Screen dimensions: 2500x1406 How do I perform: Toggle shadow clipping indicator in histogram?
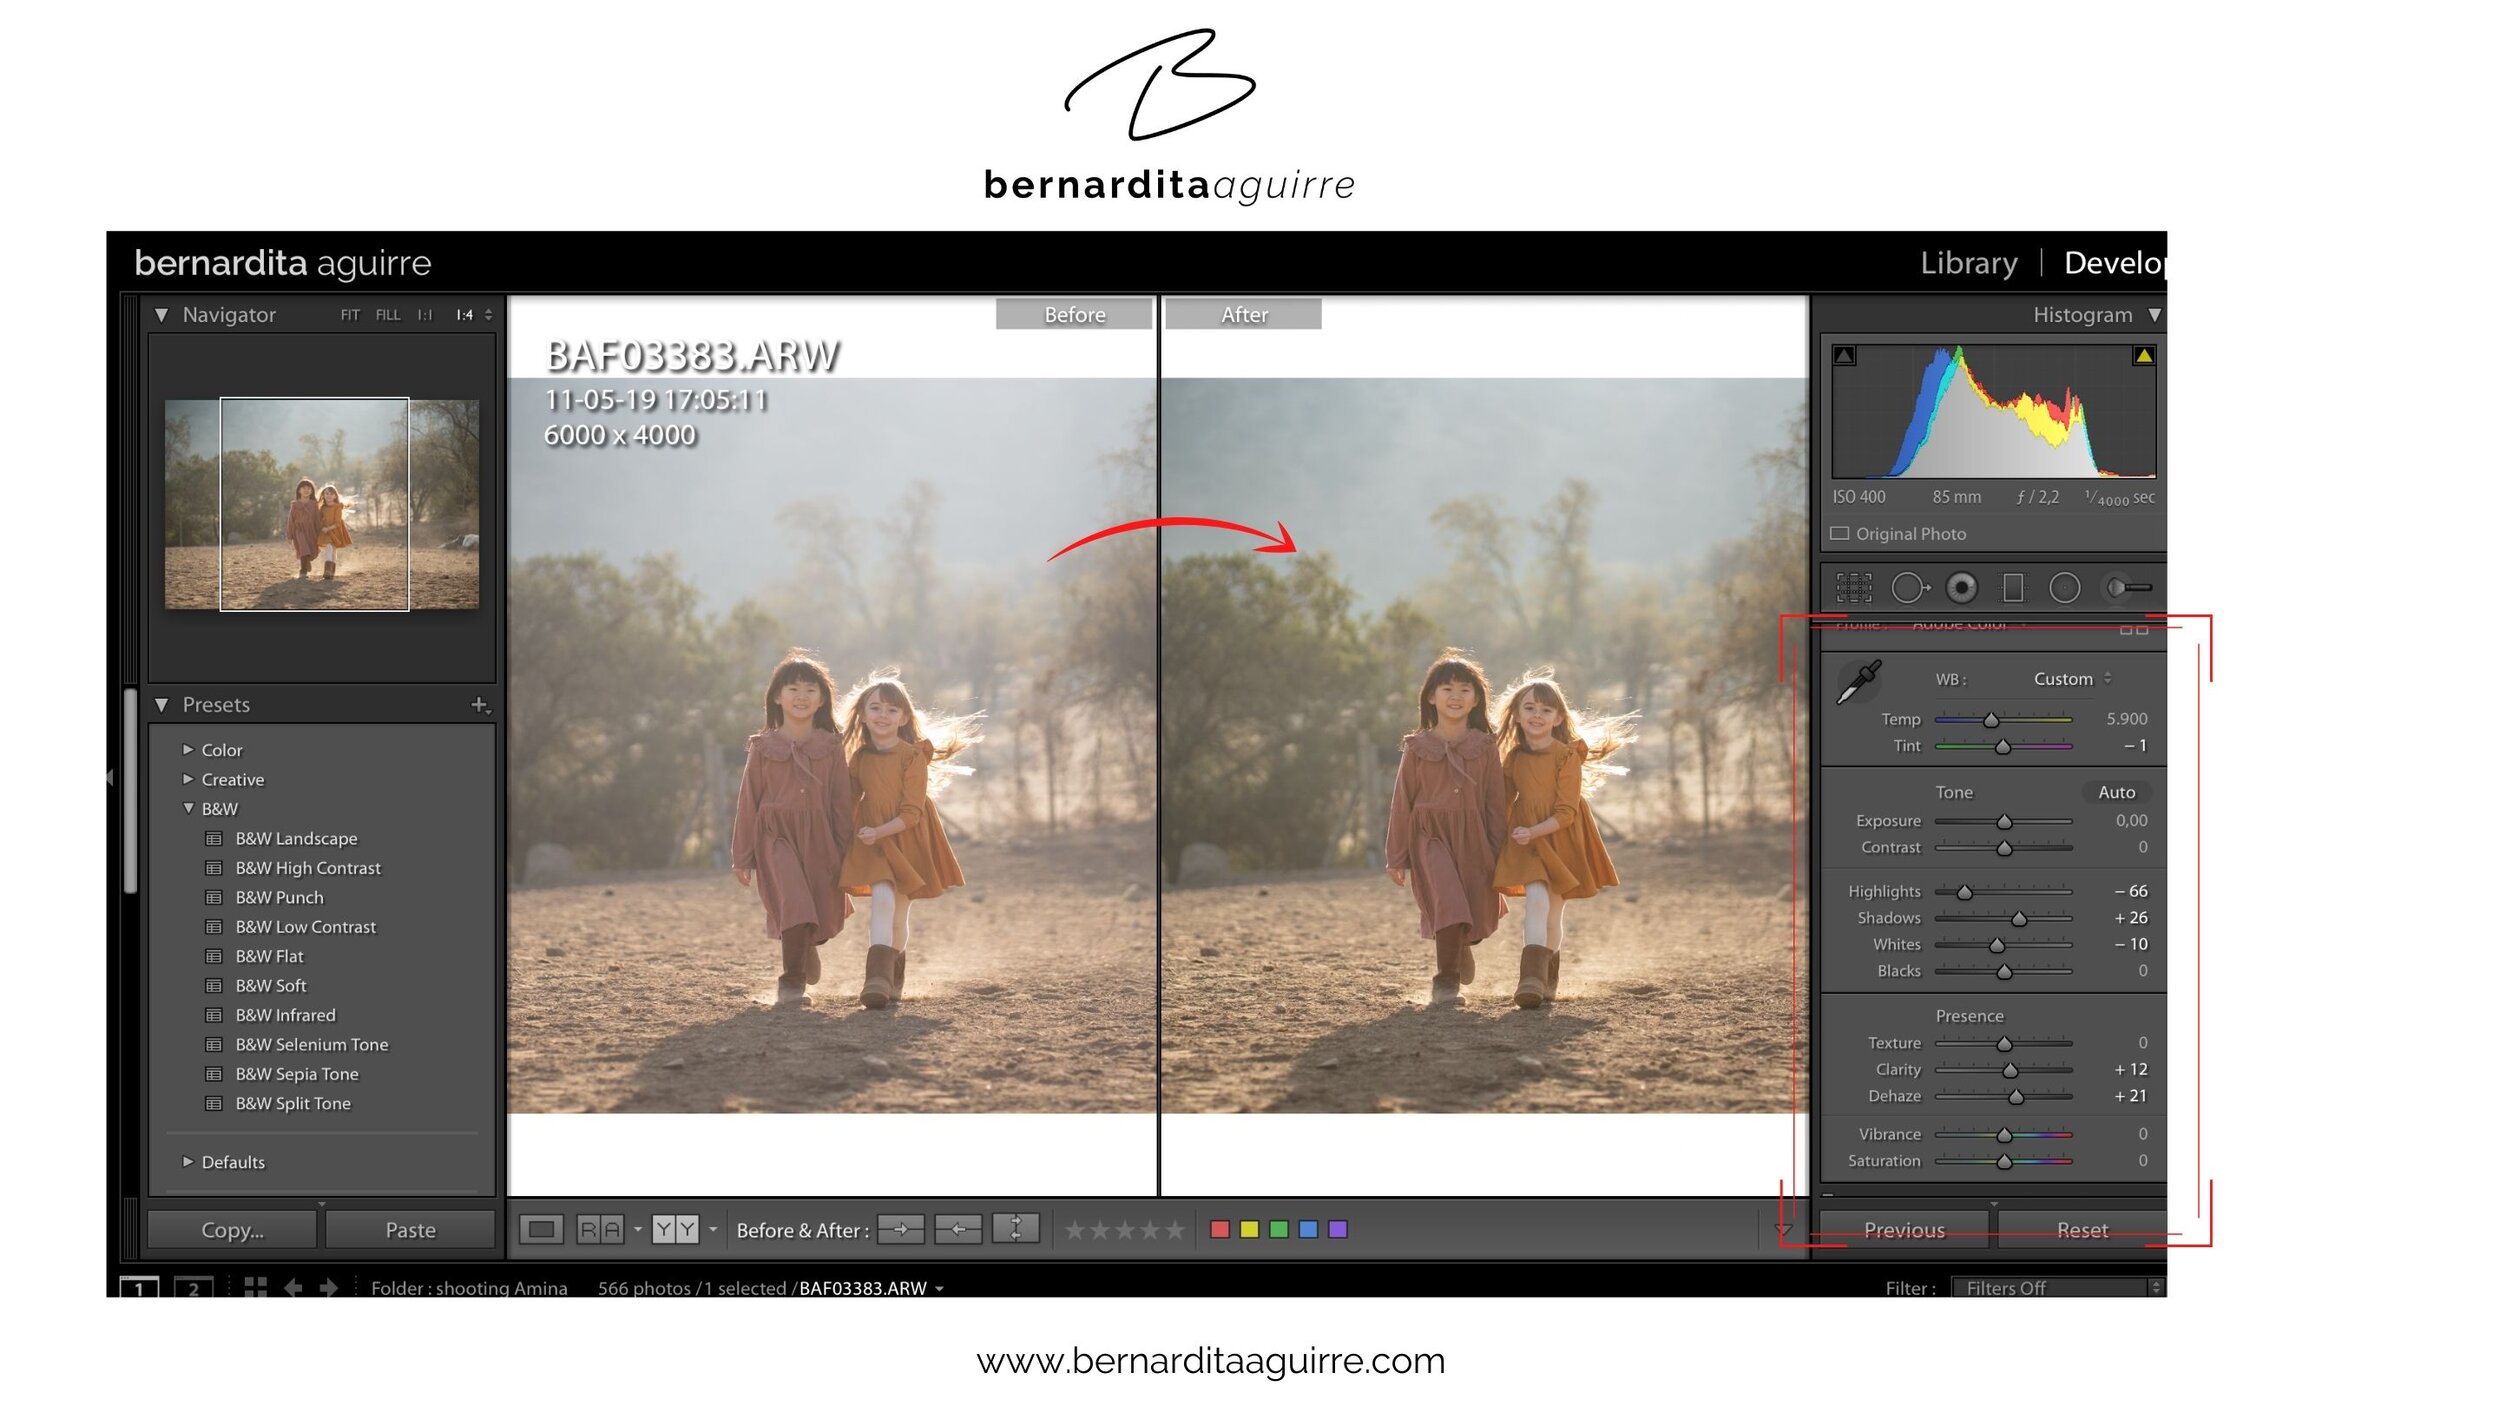1845,356
